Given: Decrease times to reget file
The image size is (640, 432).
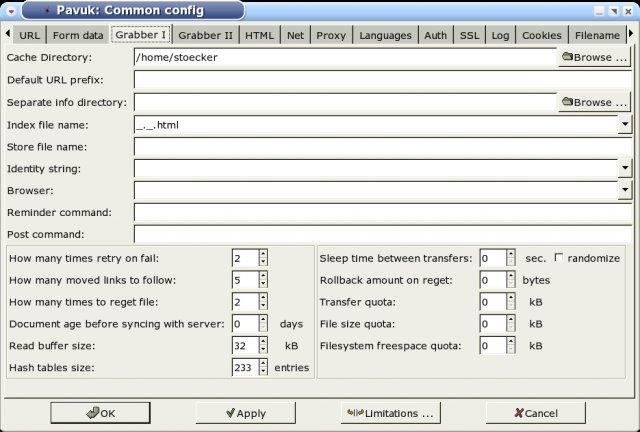Looking at the screenshot, I should click(x=263, y=307).
